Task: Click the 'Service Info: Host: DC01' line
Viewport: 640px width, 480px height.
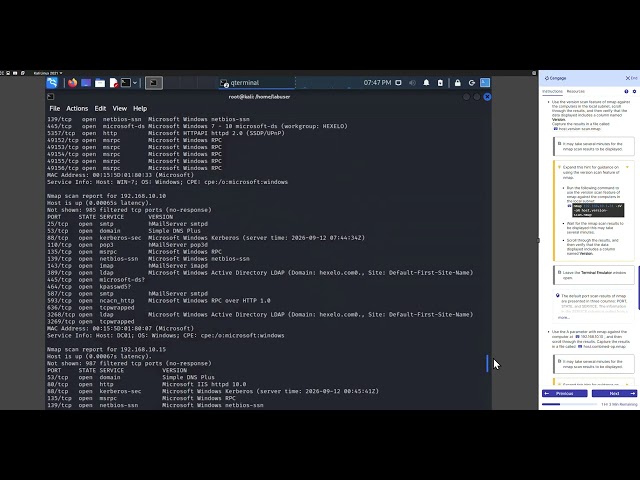Action: point(166,336)
